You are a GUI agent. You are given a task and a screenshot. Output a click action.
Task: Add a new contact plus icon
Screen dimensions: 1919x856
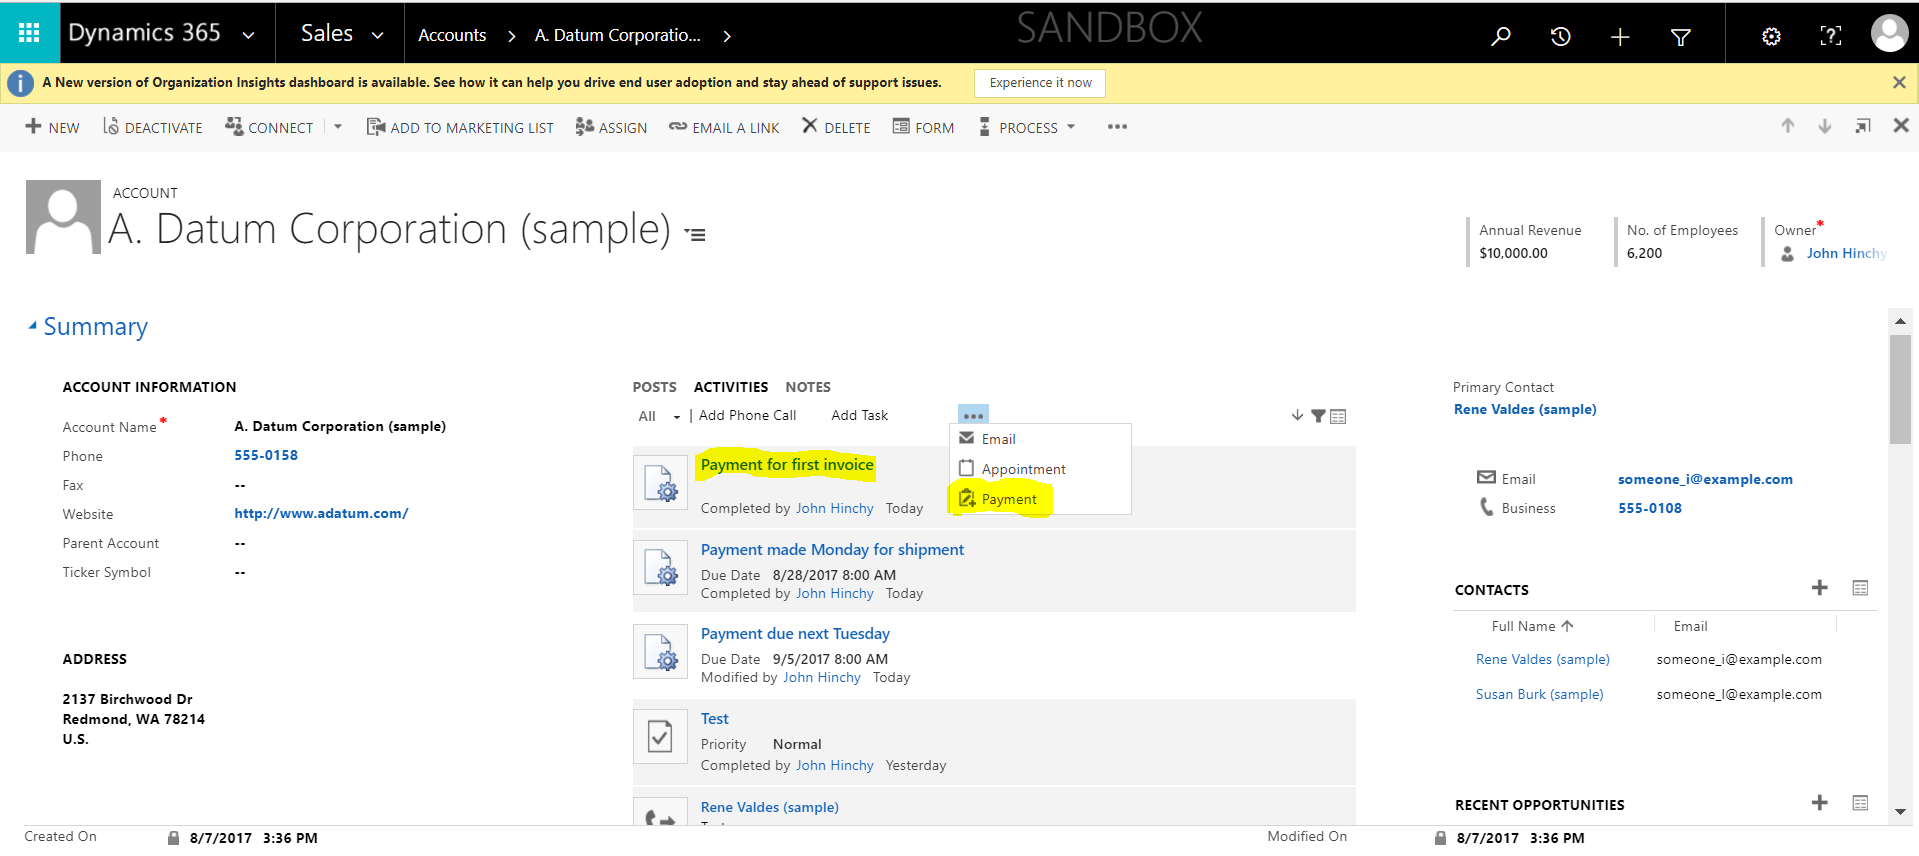pyautogui.click(x=1819, y=588)
